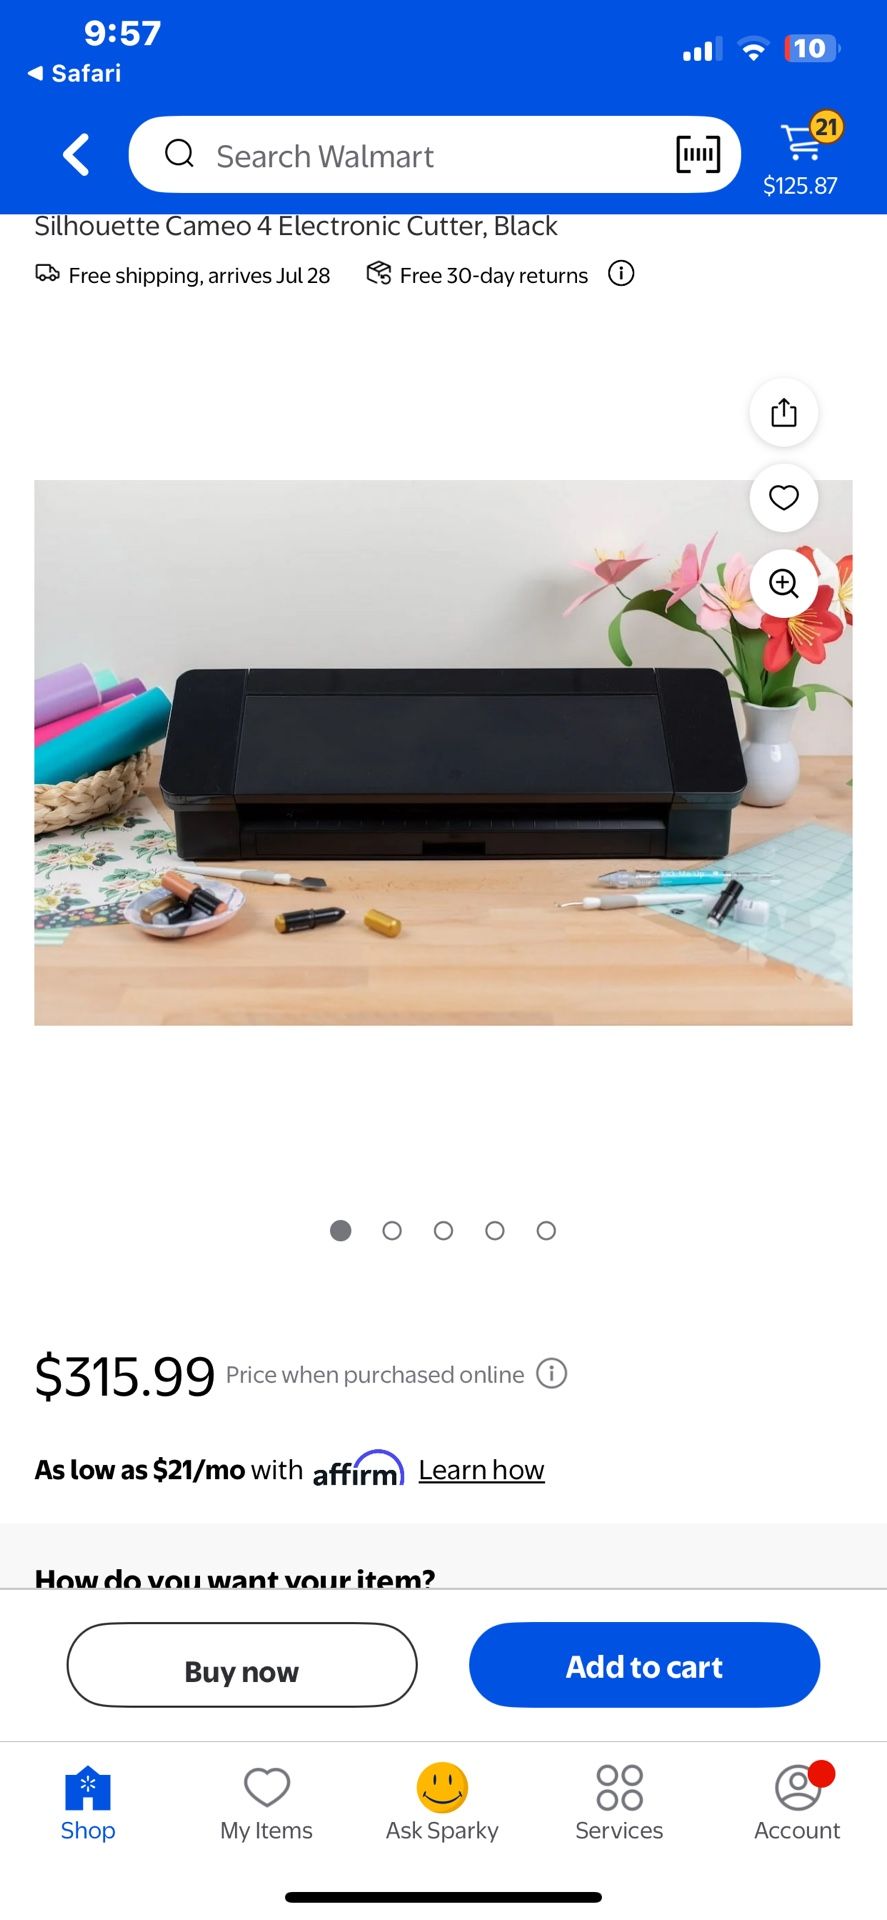Select the second image carousel dot
887x1920 pixels.
(x=392, y=1231)
